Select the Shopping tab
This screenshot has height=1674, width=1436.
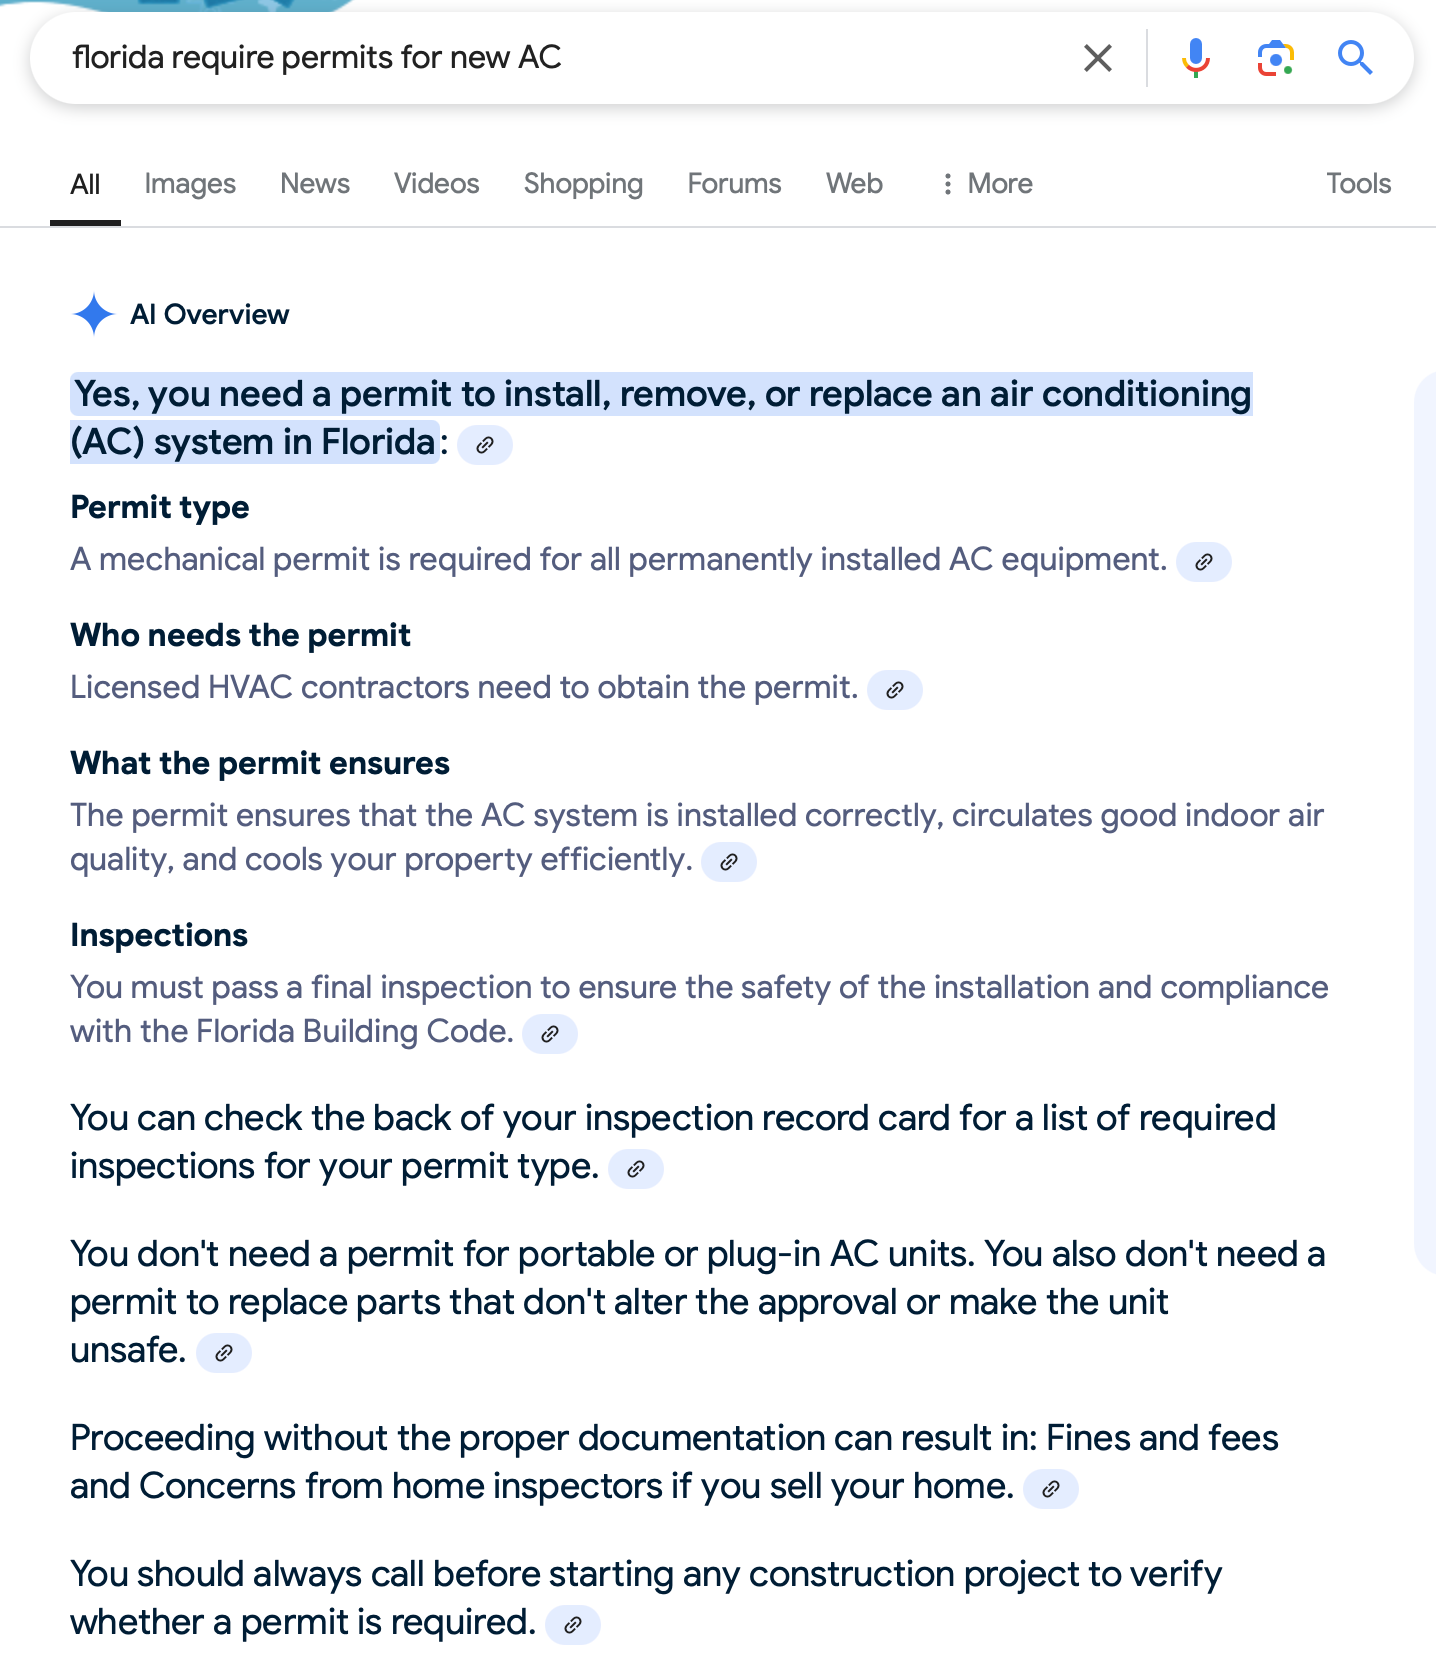[x=583, y=183]
